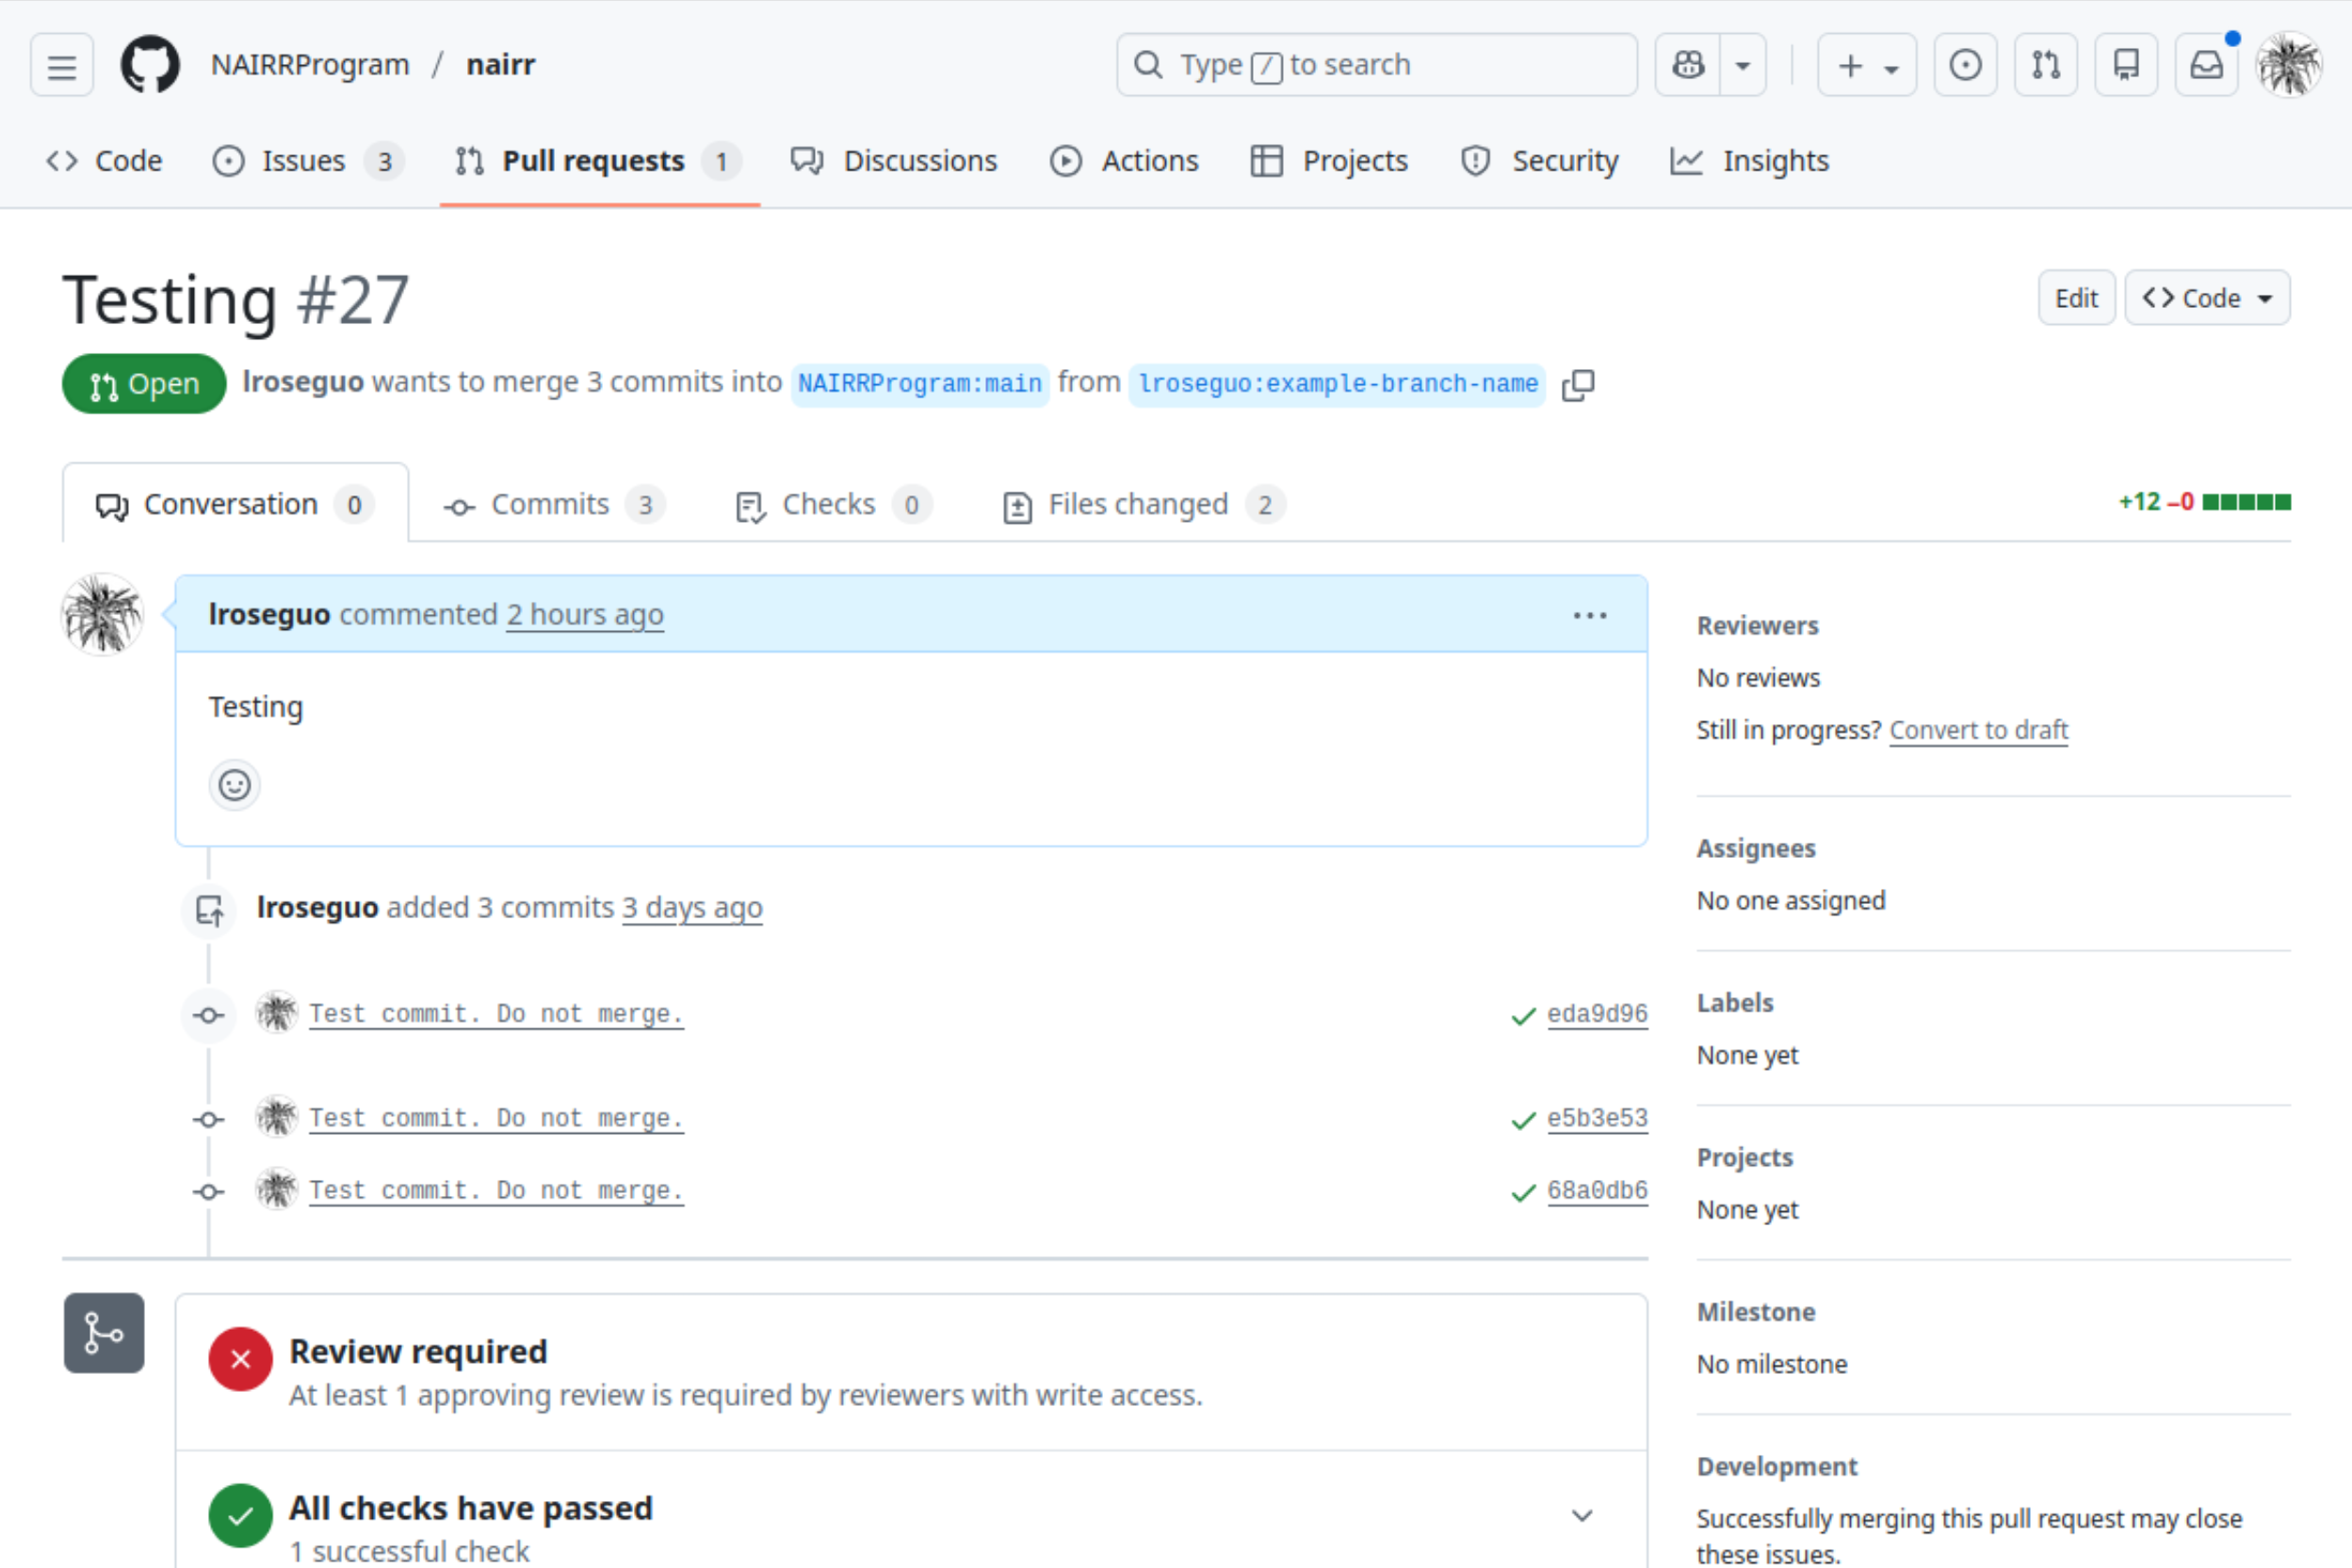Switch to the Issues tab
The image size is (2352, 1568).
coord(307,161)
